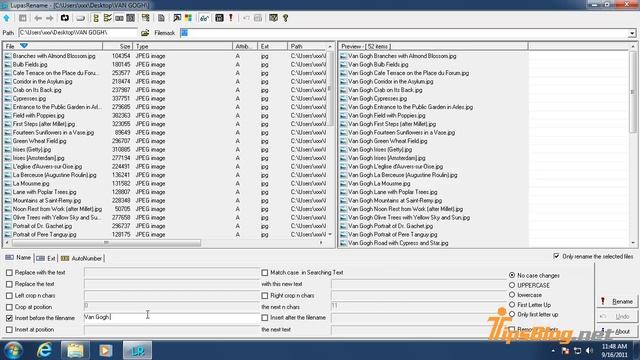Tick the 'Left crop n chars' checkbox
The width and height of the screenshot is (640, 360).
point(9,295)
